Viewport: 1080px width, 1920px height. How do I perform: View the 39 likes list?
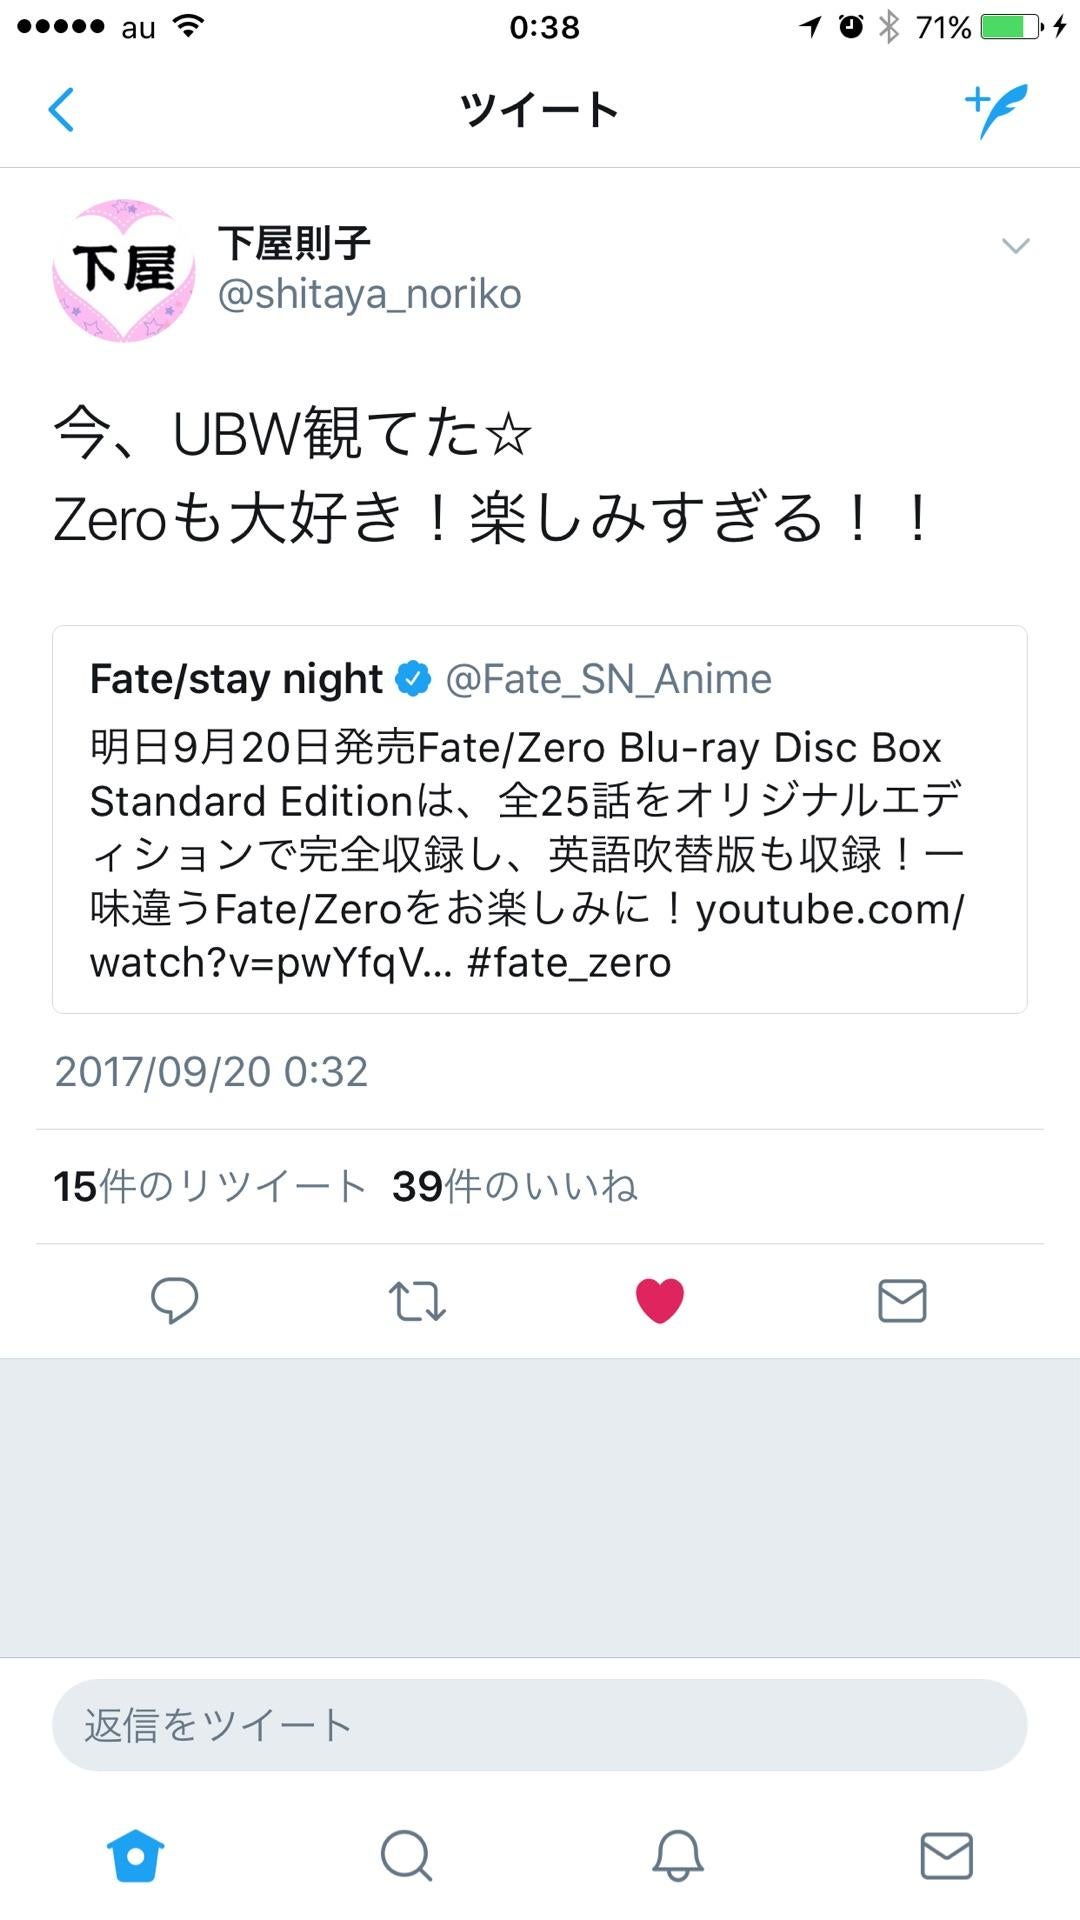coord(515,1188)
